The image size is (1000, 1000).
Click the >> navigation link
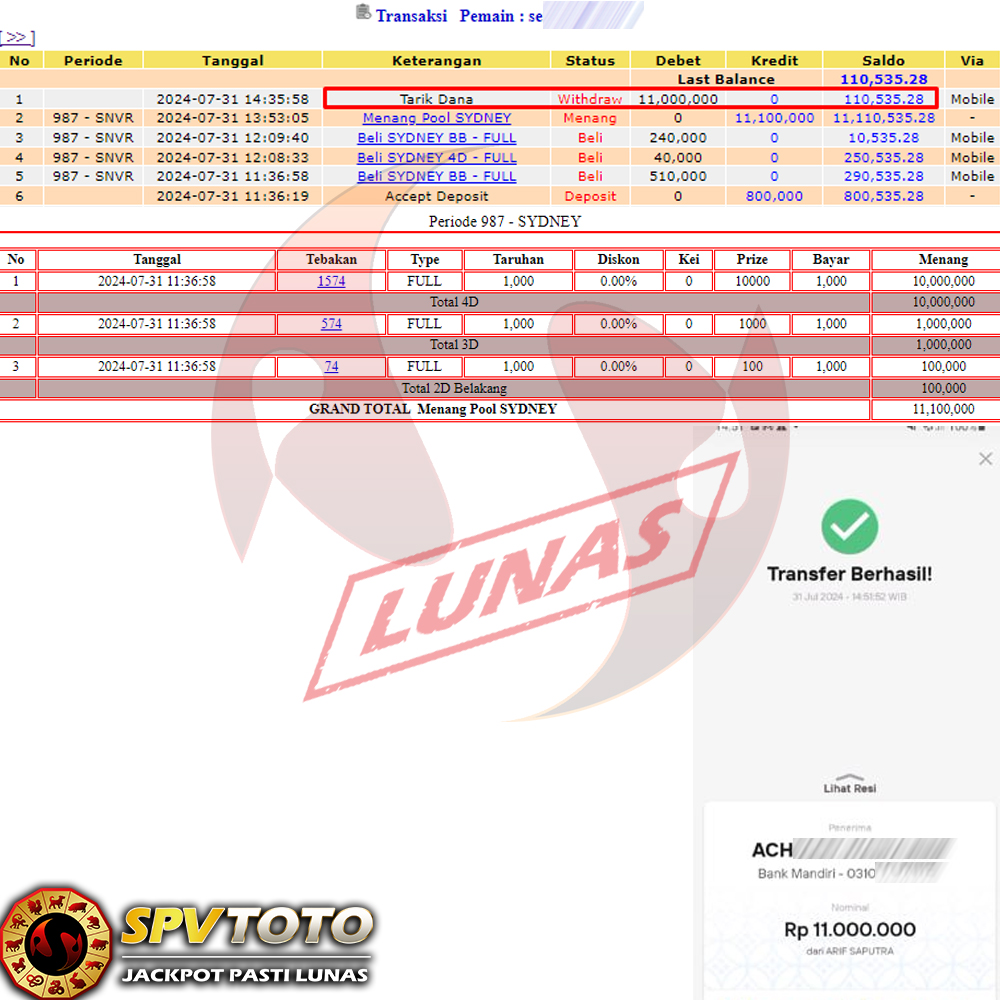click(x=17, y=38)
